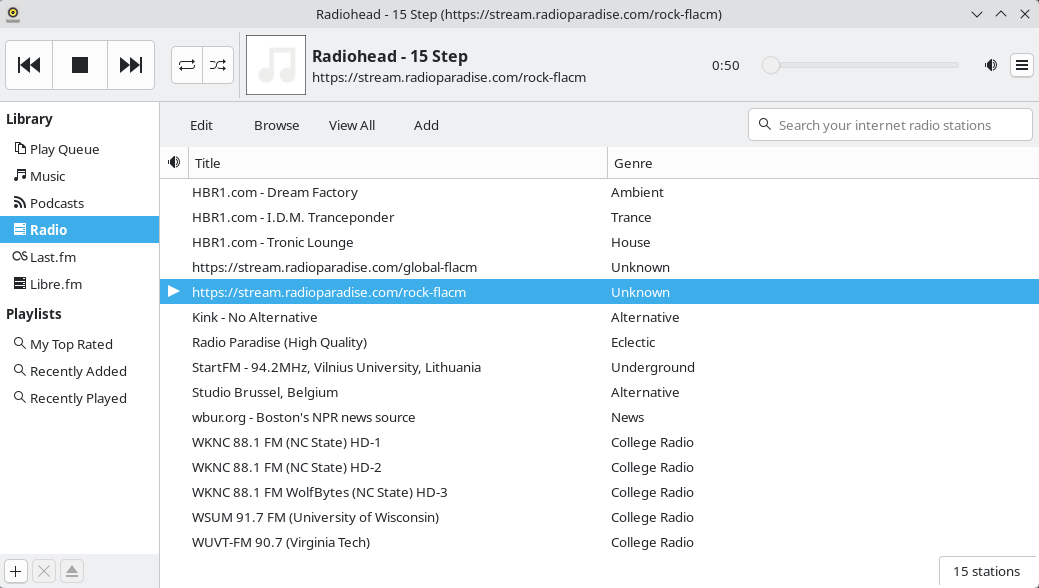Click the Eclectic genre cell
Screen dimensions: 1039x588
click(633, 343)
